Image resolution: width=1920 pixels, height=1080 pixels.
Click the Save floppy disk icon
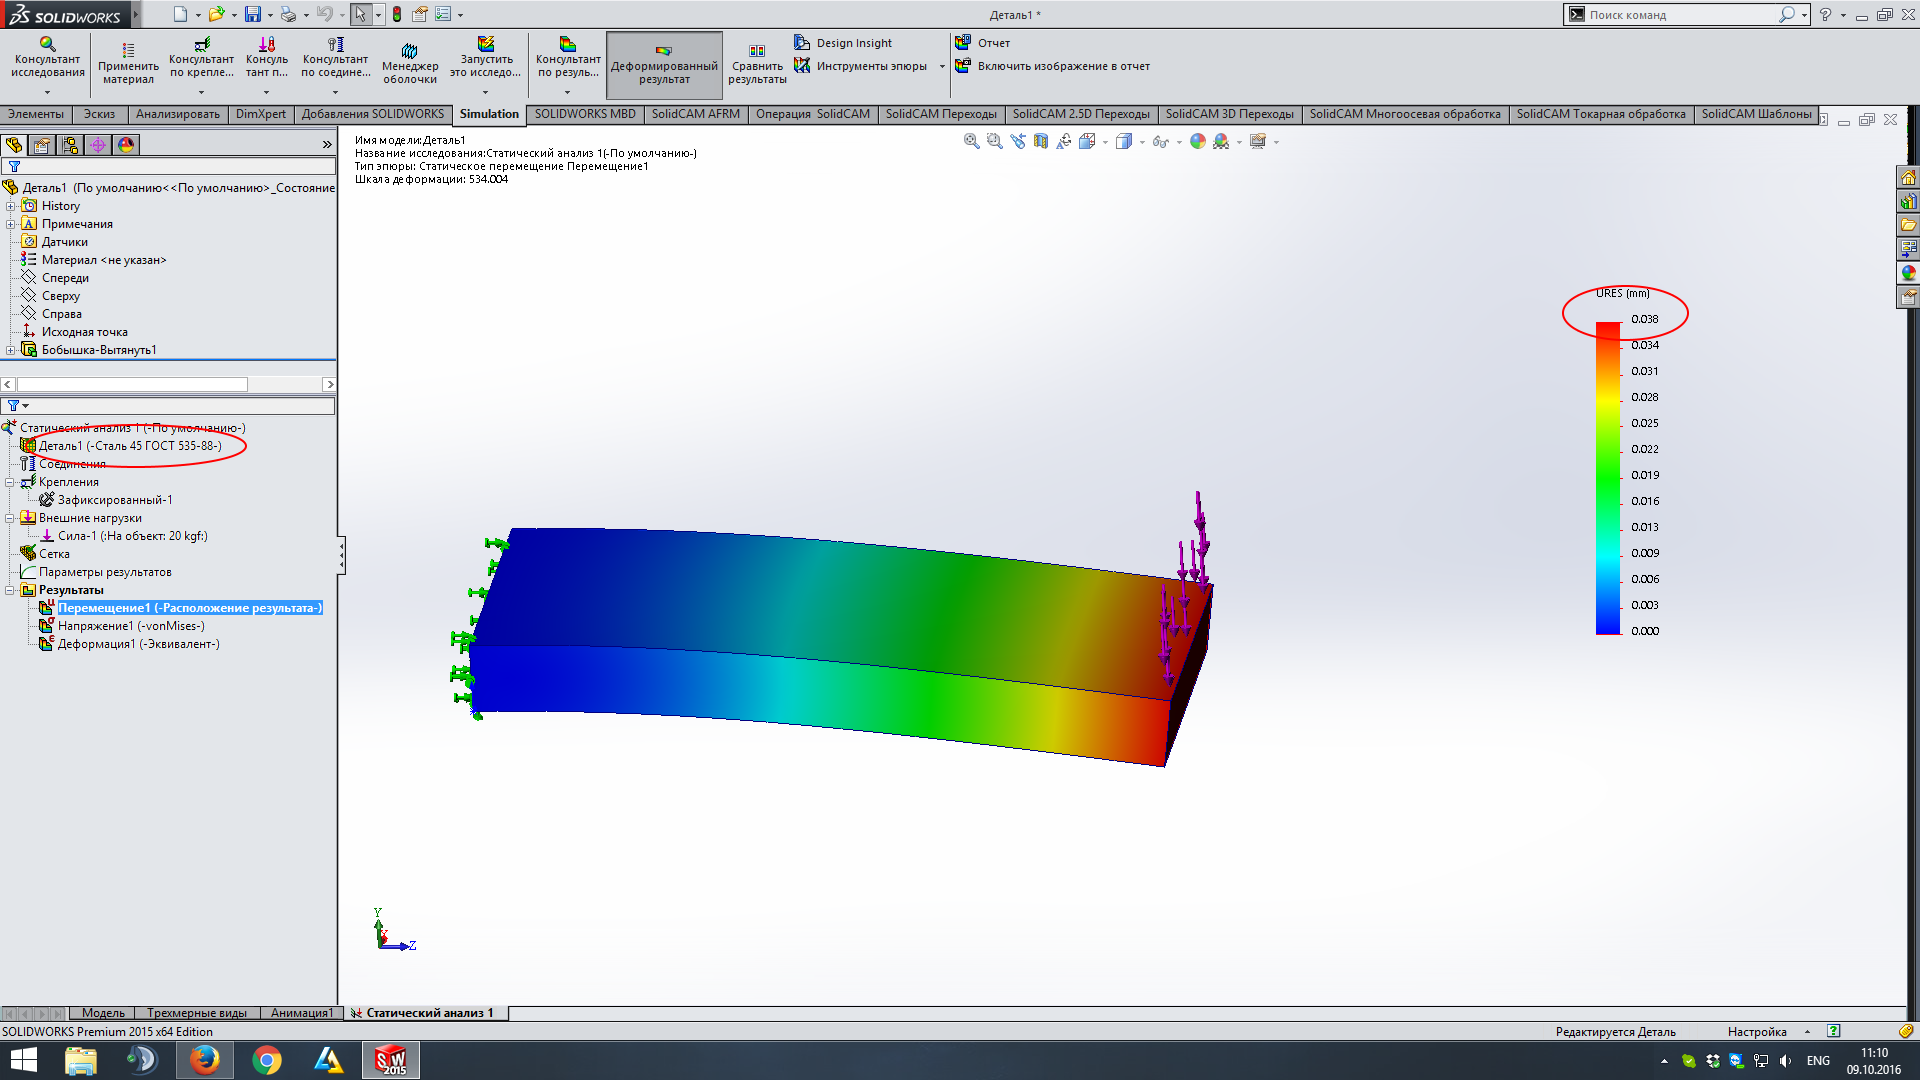point(253,14)
